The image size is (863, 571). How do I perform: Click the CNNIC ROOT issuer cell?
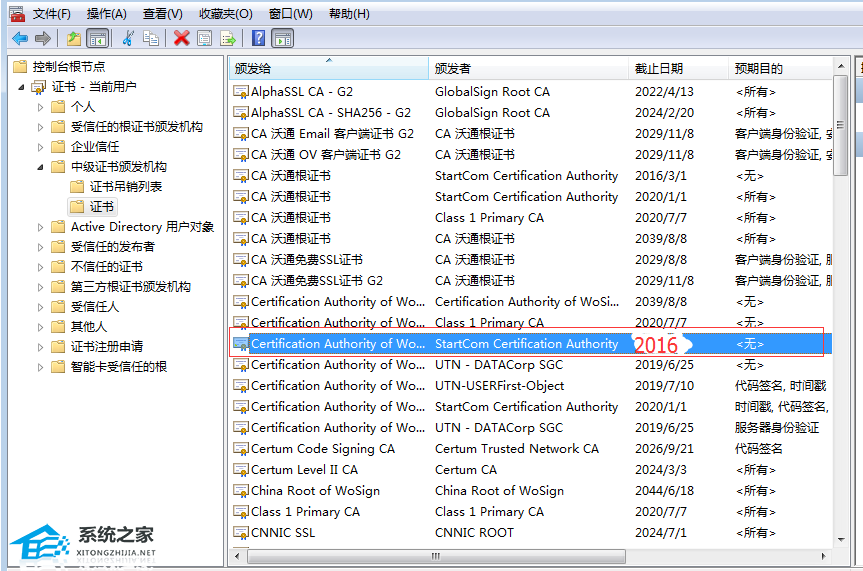[474, 532]
